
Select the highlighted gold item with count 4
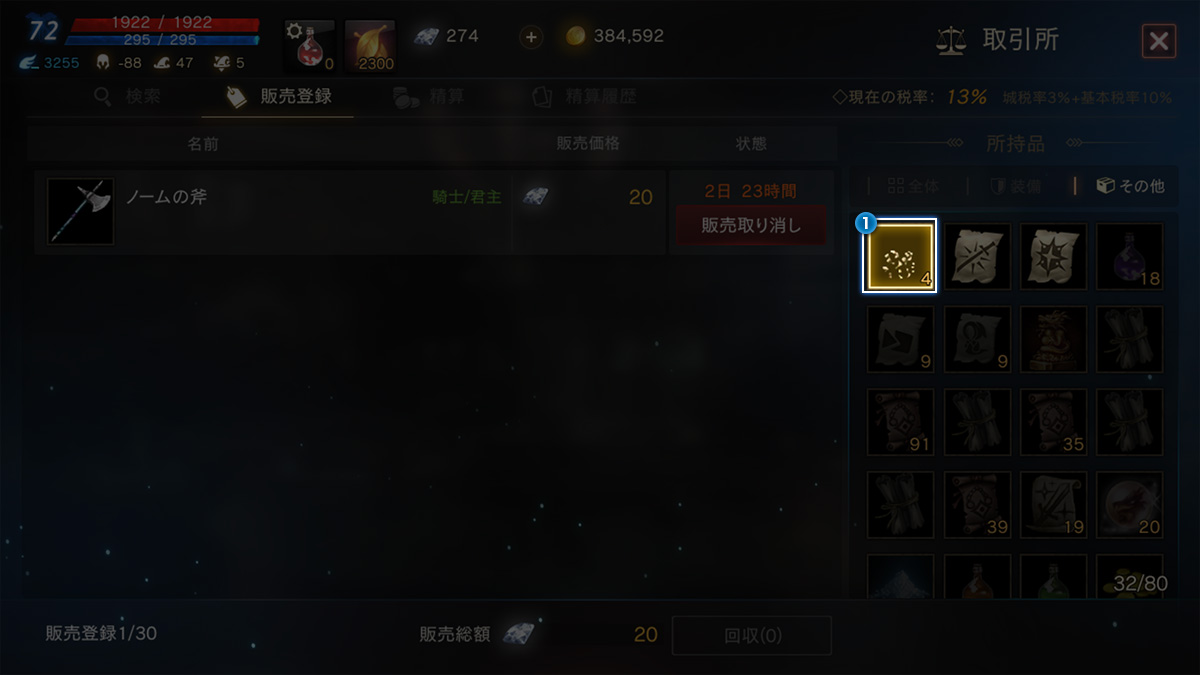point(900,256)
